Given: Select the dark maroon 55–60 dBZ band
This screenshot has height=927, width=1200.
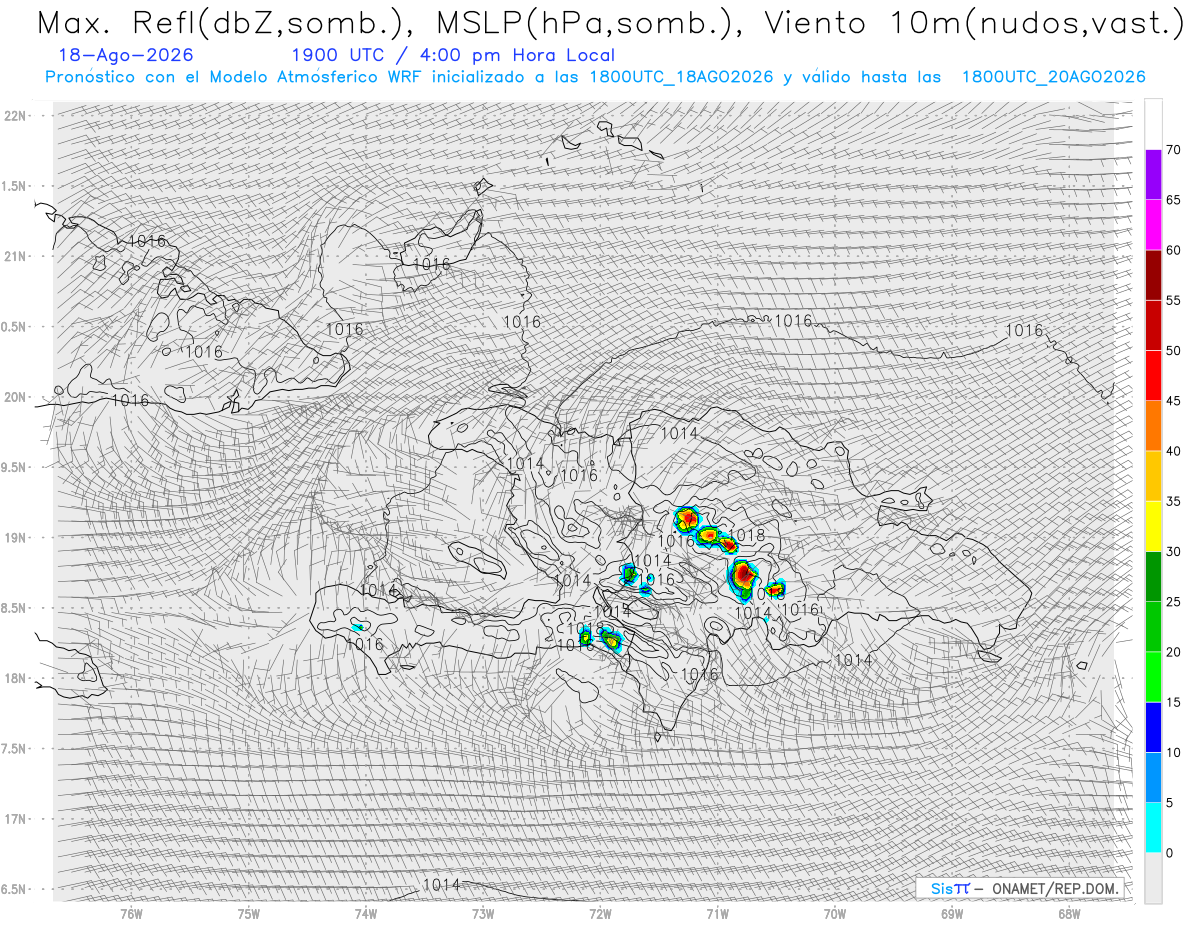Looking at the screenshot, I should [x=1153, y=275].
